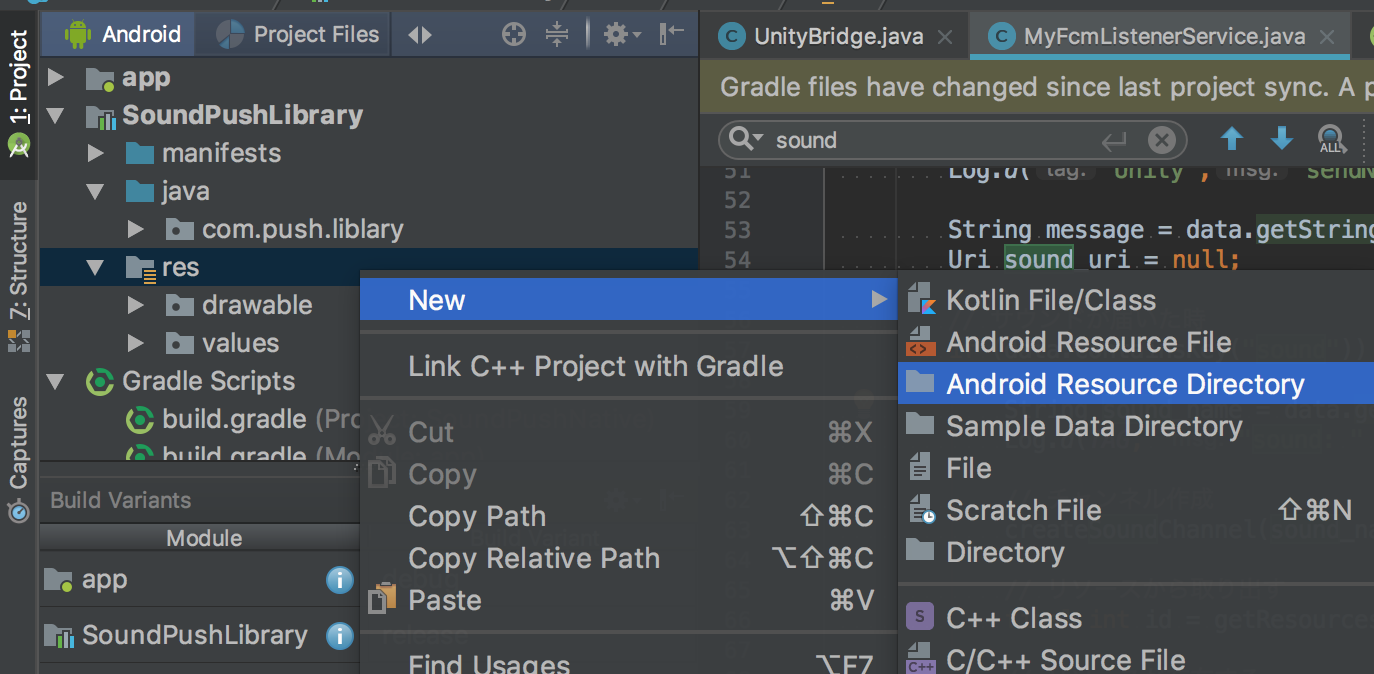Switch to MyFcmListenerService.java tab
This screenshot has width=1374, height=674.
pos(1164,37)
